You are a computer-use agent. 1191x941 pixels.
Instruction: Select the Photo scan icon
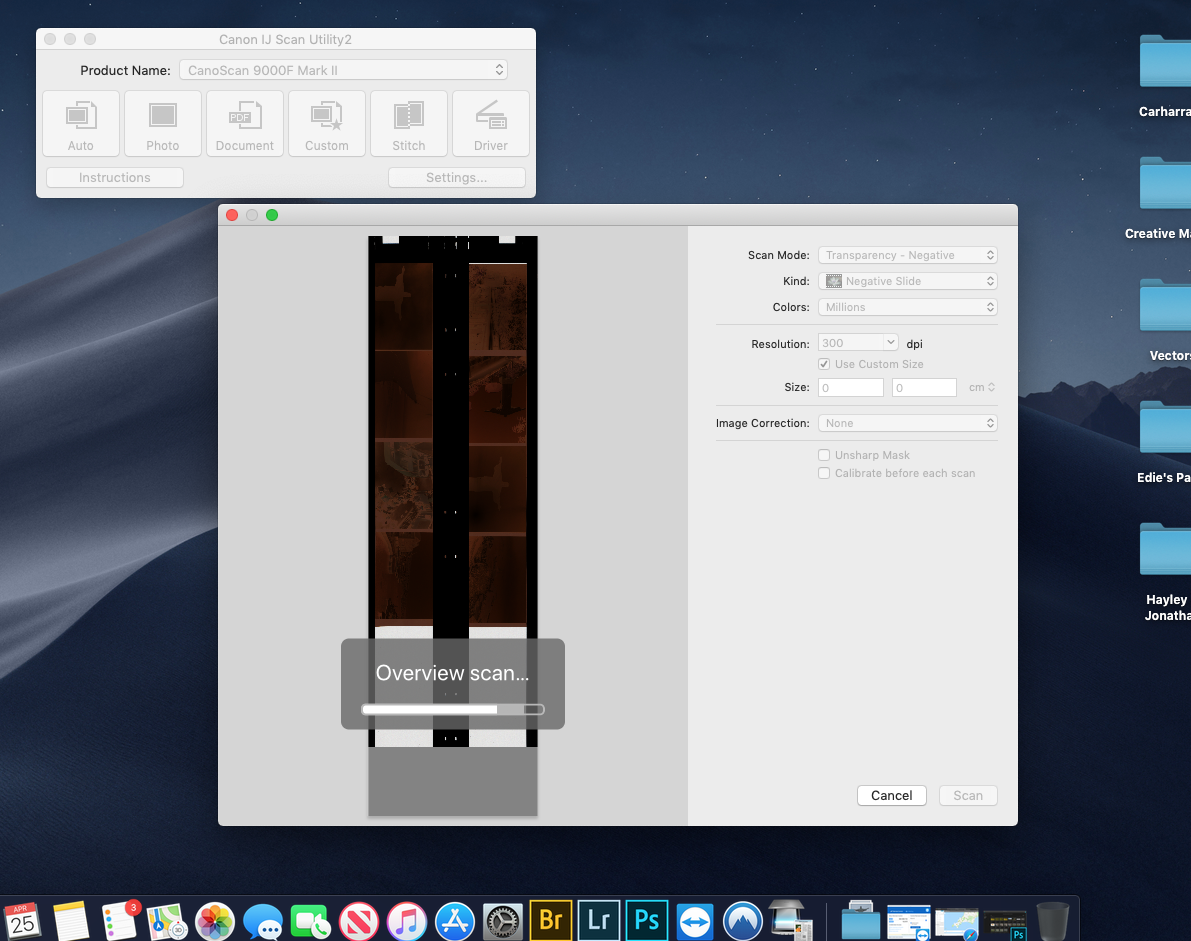pos(162,124)
